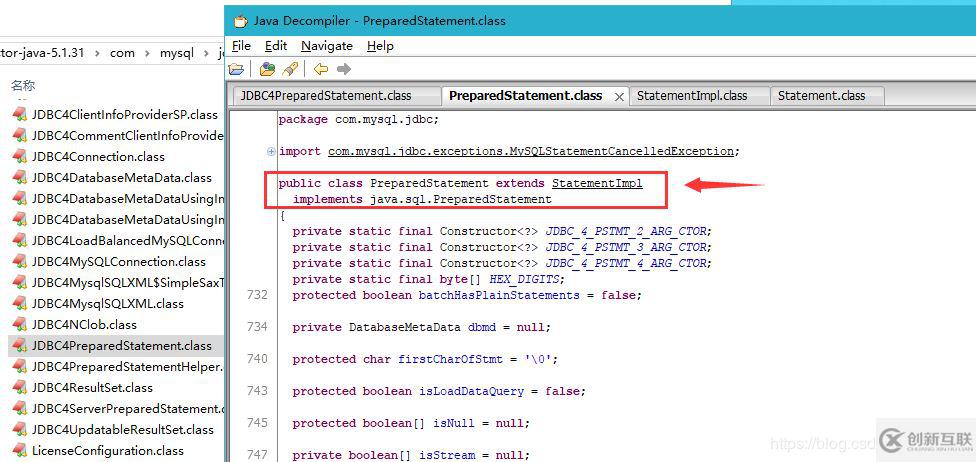976x462 pixels.
Task: Click the Search toolbar icon
Action: coord(290,69)
